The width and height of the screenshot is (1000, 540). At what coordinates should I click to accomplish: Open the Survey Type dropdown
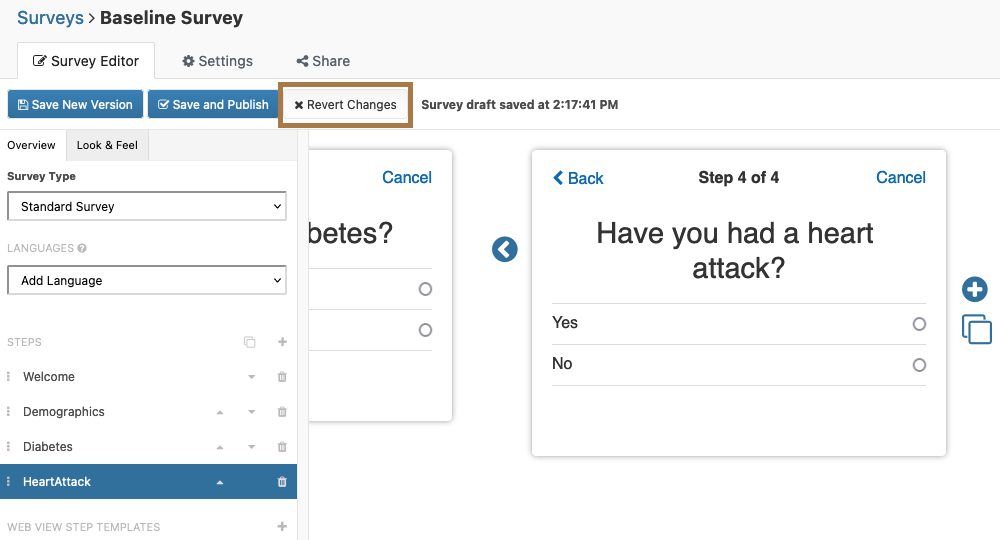click(147, 207)
